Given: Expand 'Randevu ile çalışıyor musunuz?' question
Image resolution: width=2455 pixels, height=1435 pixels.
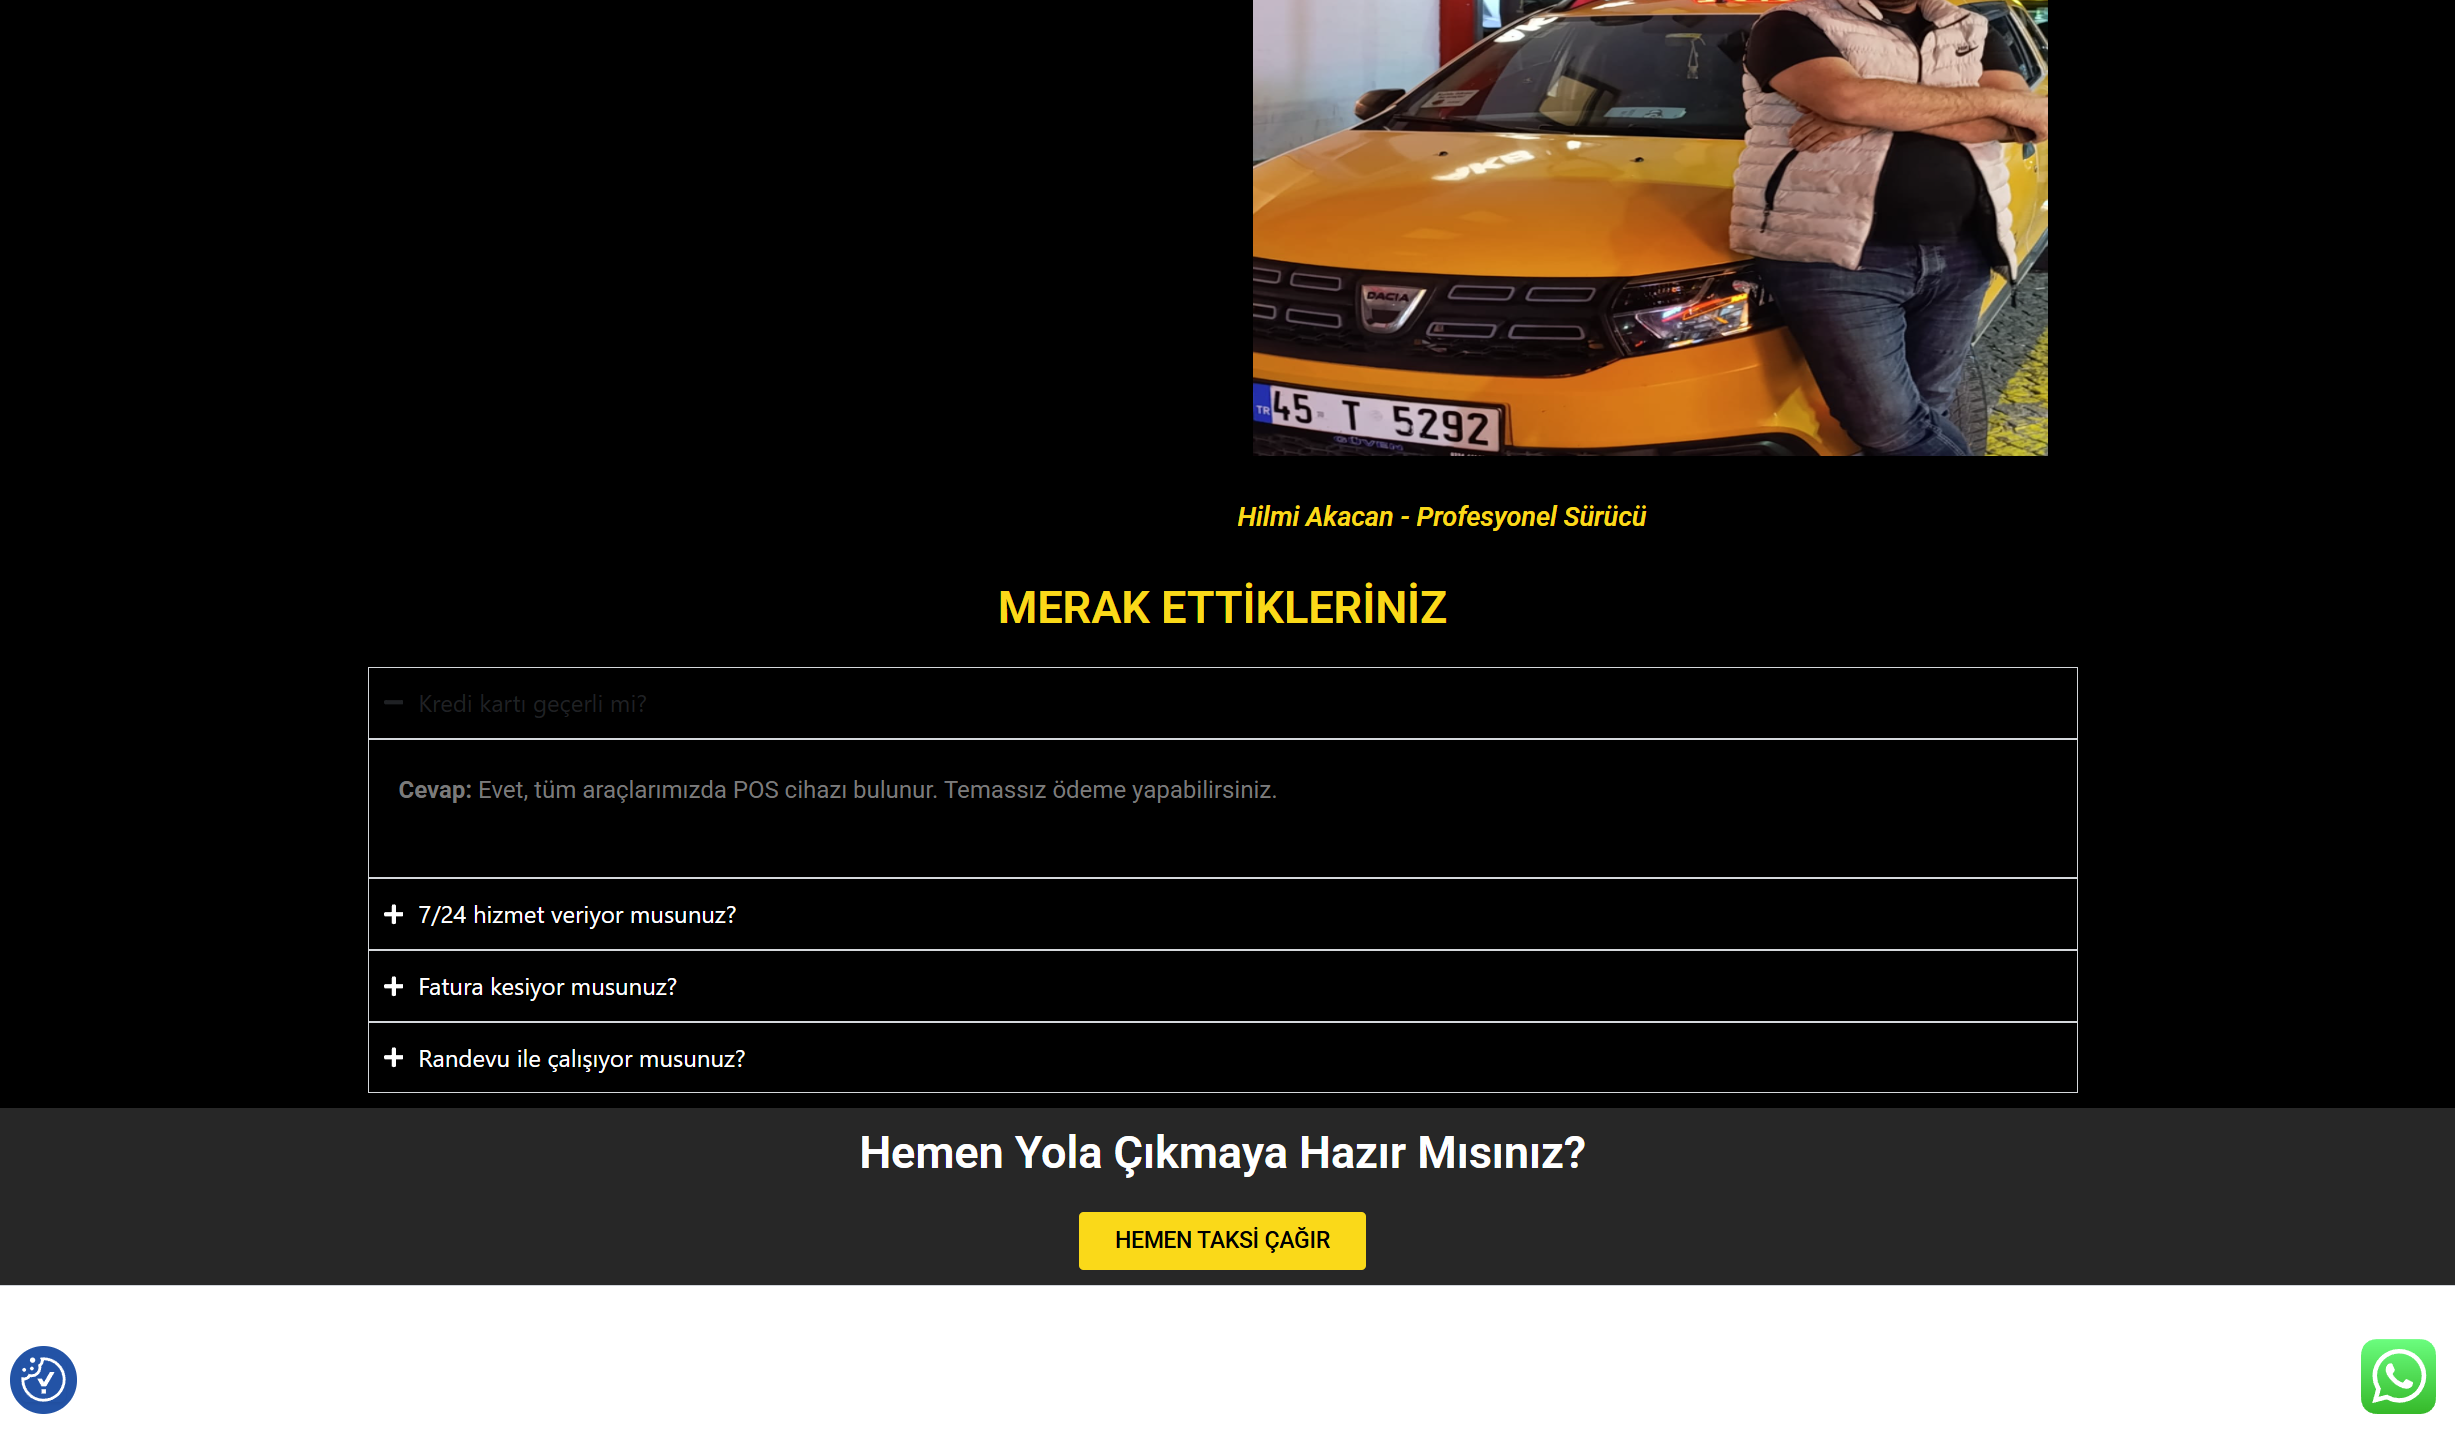Looking at the screenshot, I should click(581, 1059).
